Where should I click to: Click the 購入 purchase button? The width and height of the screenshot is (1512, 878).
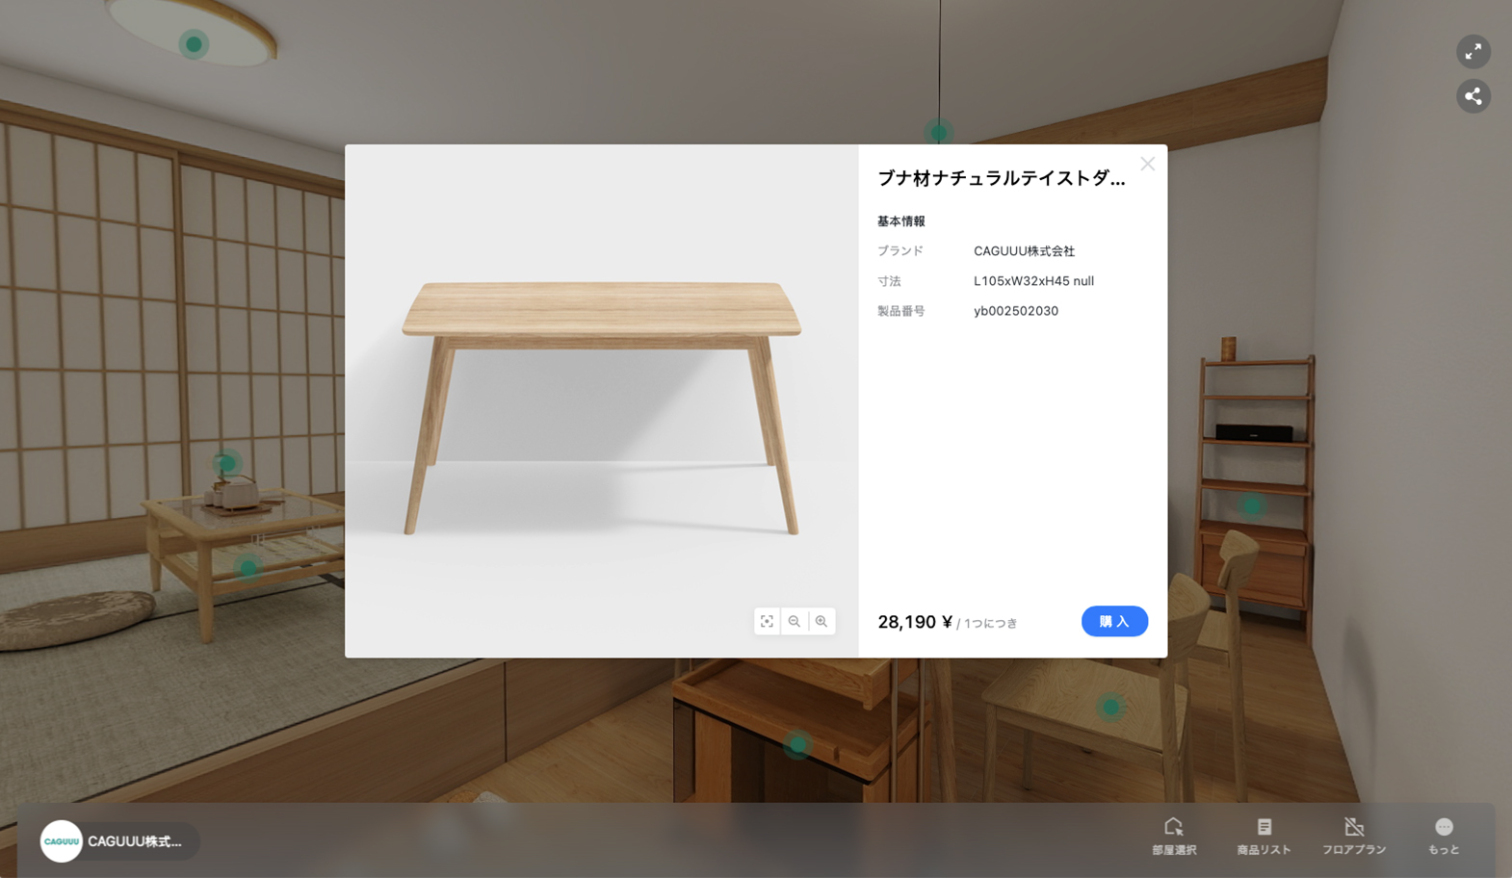1113,621
